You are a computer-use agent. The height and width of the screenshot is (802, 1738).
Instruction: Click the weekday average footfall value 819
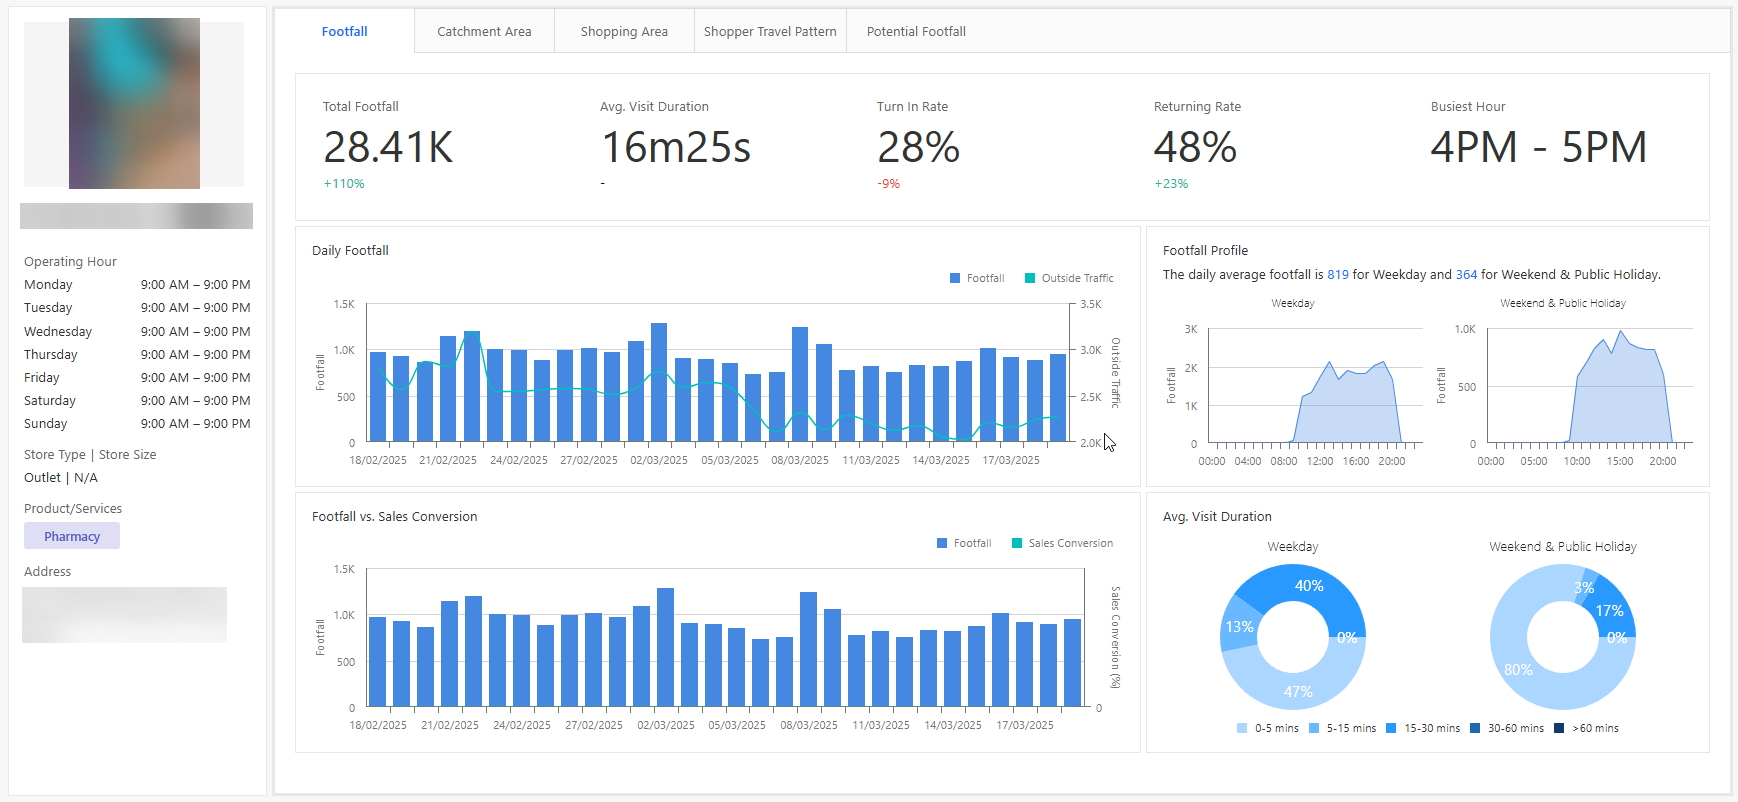click(1337, 274)
